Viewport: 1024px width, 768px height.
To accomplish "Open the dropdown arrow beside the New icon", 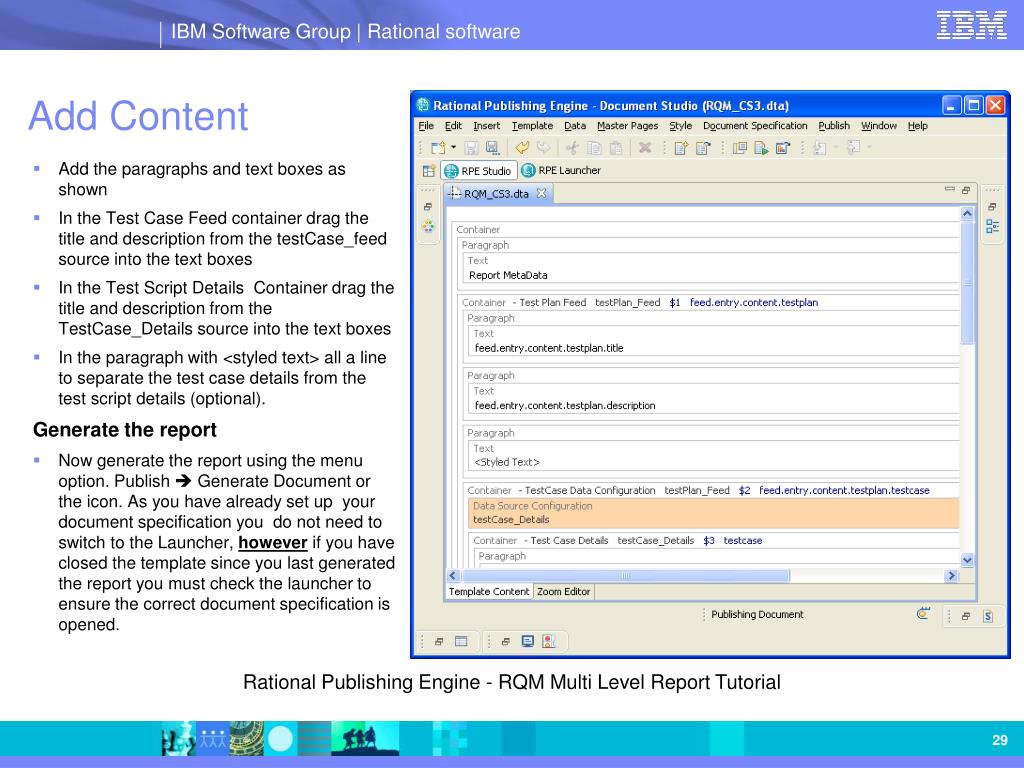I will click(x=453, y=148).
